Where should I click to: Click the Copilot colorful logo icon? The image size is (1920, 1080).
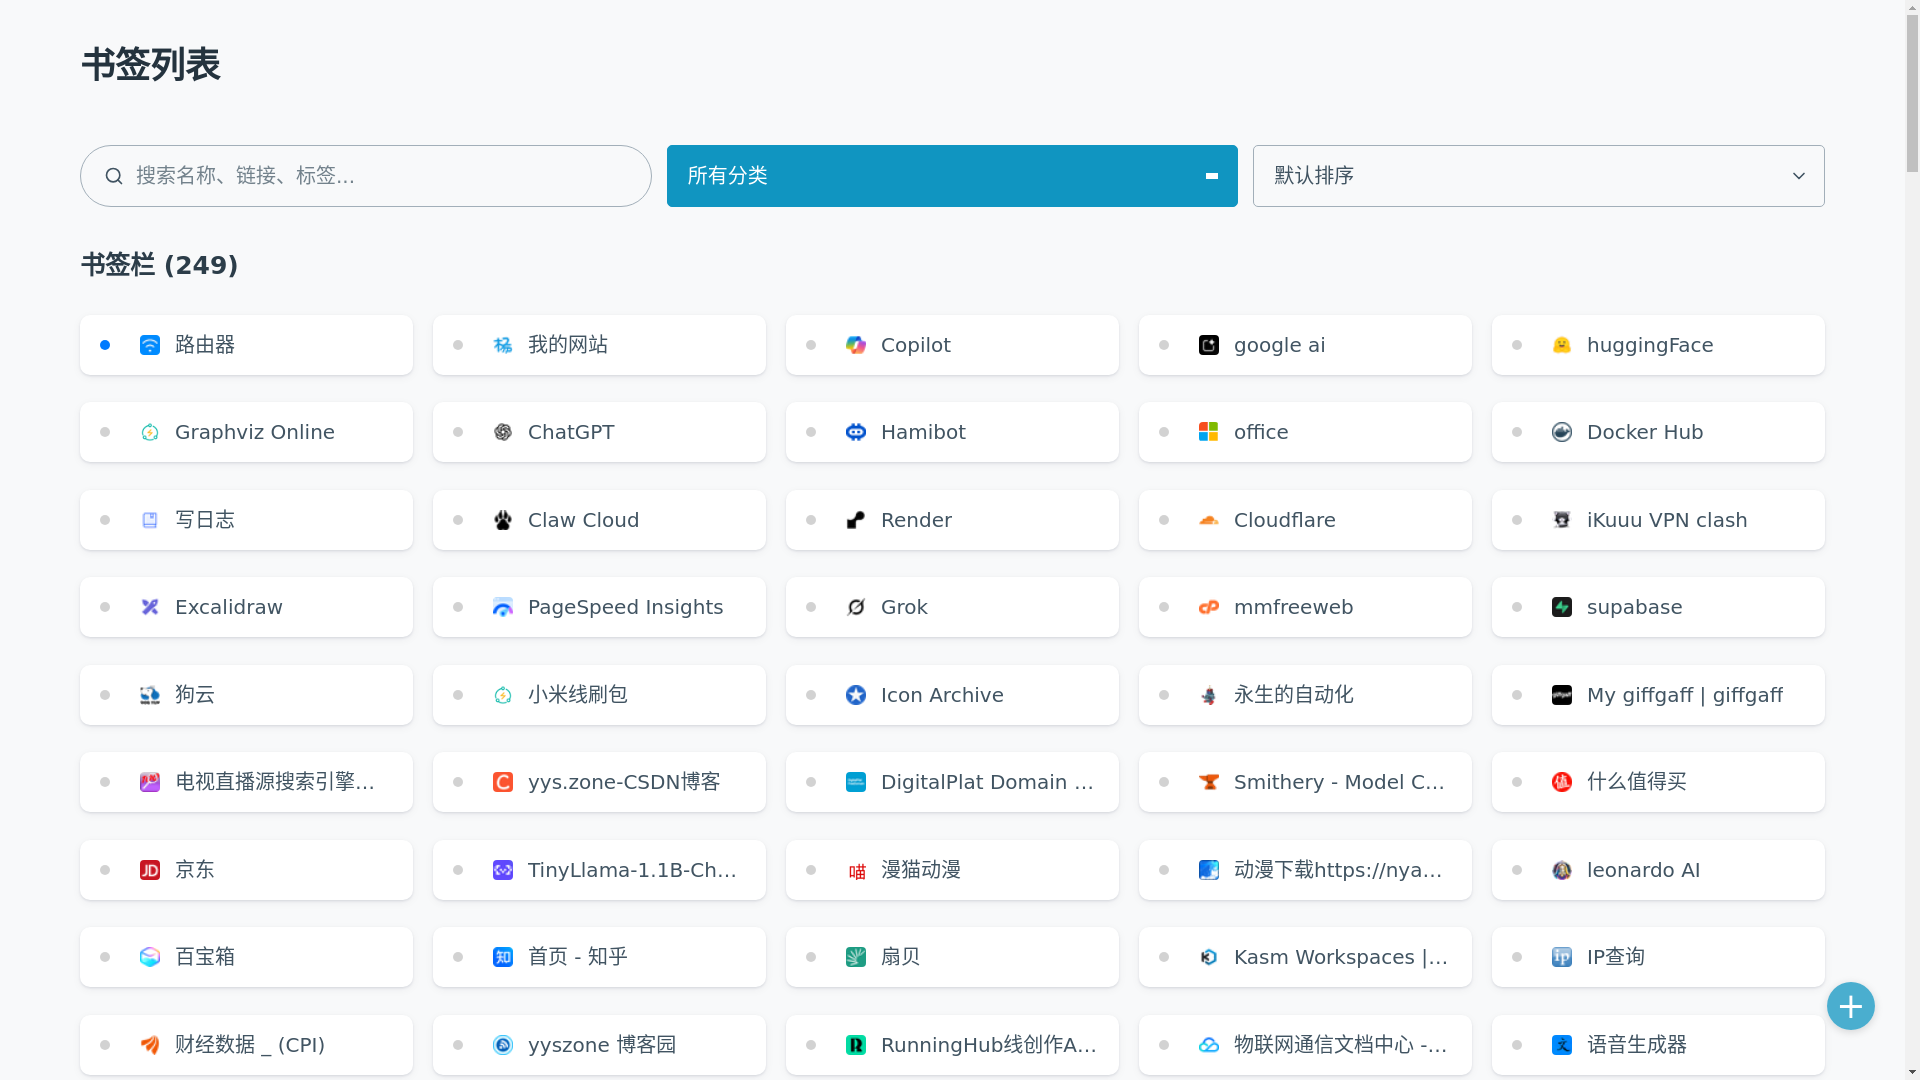tap(856, 345)
